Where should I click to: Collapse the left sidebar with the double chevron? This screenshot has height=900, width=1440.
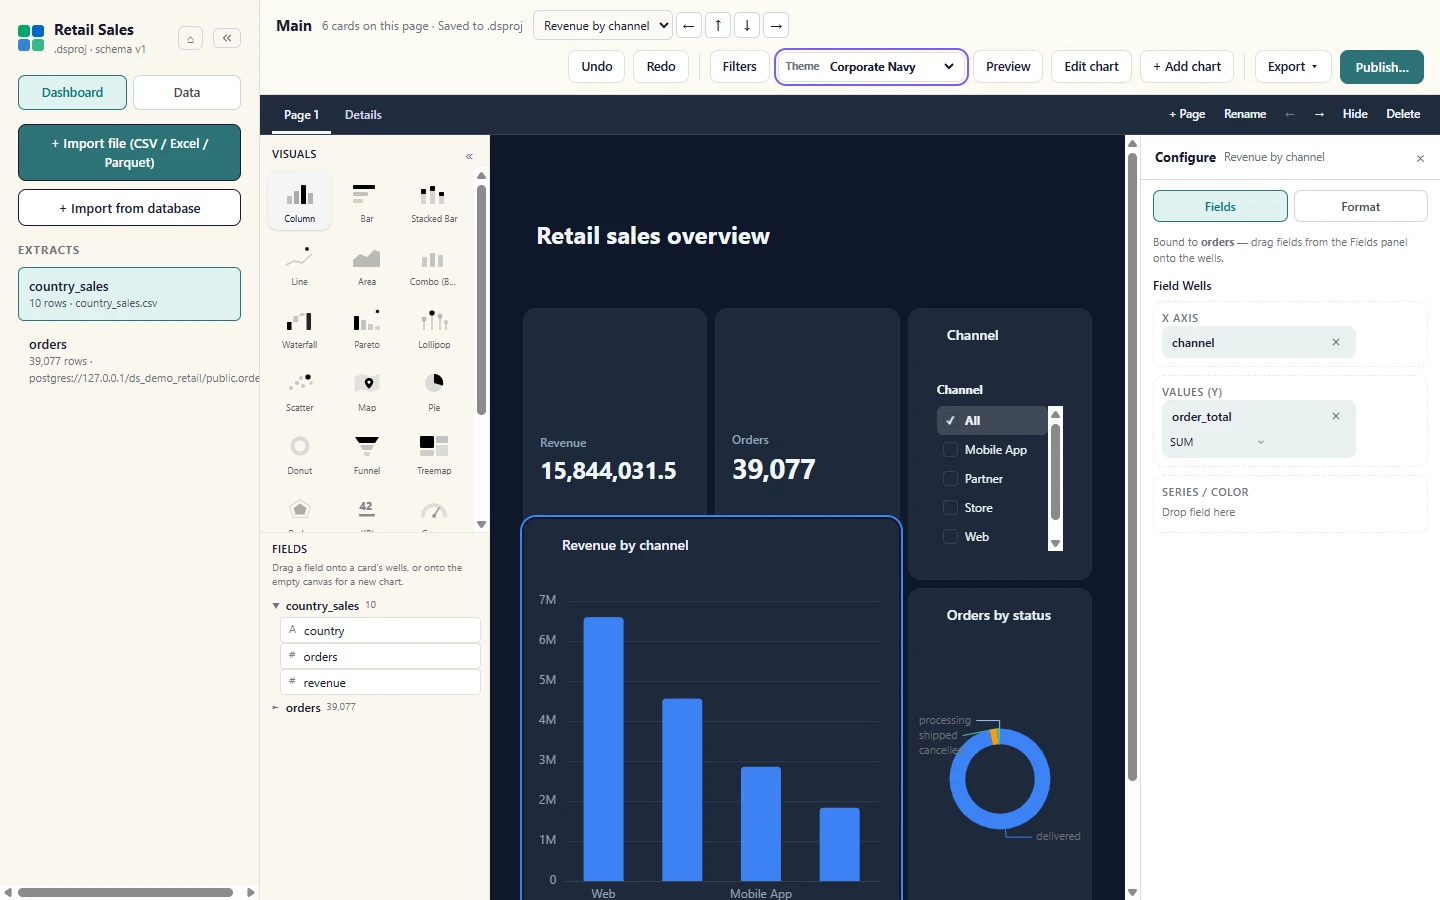[227, 38]
